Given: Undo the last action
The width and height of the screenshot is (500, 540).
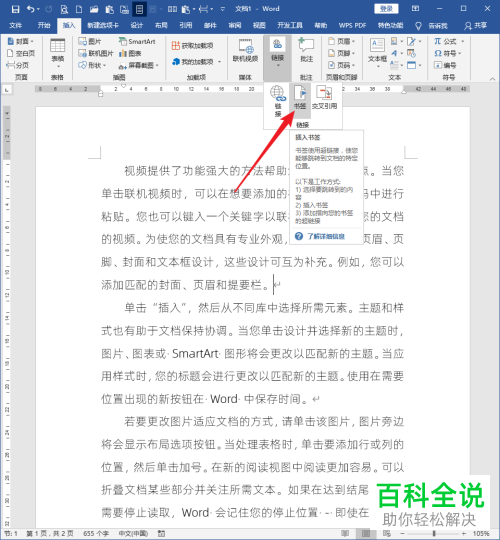Looking at the screenshot, I should click(x=31, y=9).
